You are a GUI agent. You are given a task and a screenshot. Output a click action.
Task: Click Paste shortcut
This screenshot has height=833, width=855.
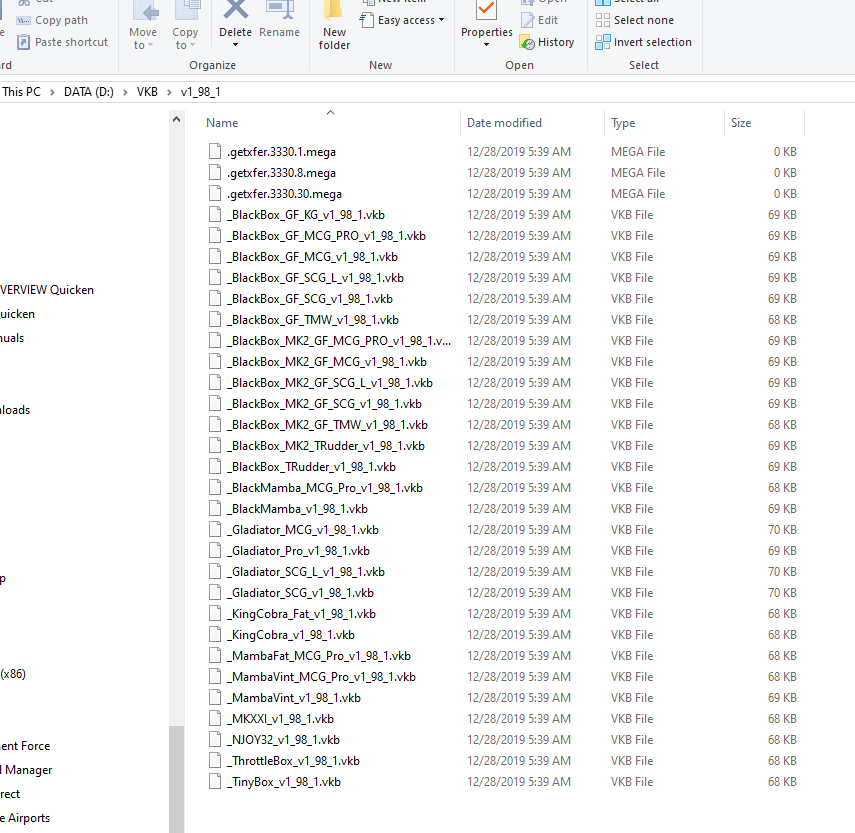pyautogui.click(x=62, y=42)
